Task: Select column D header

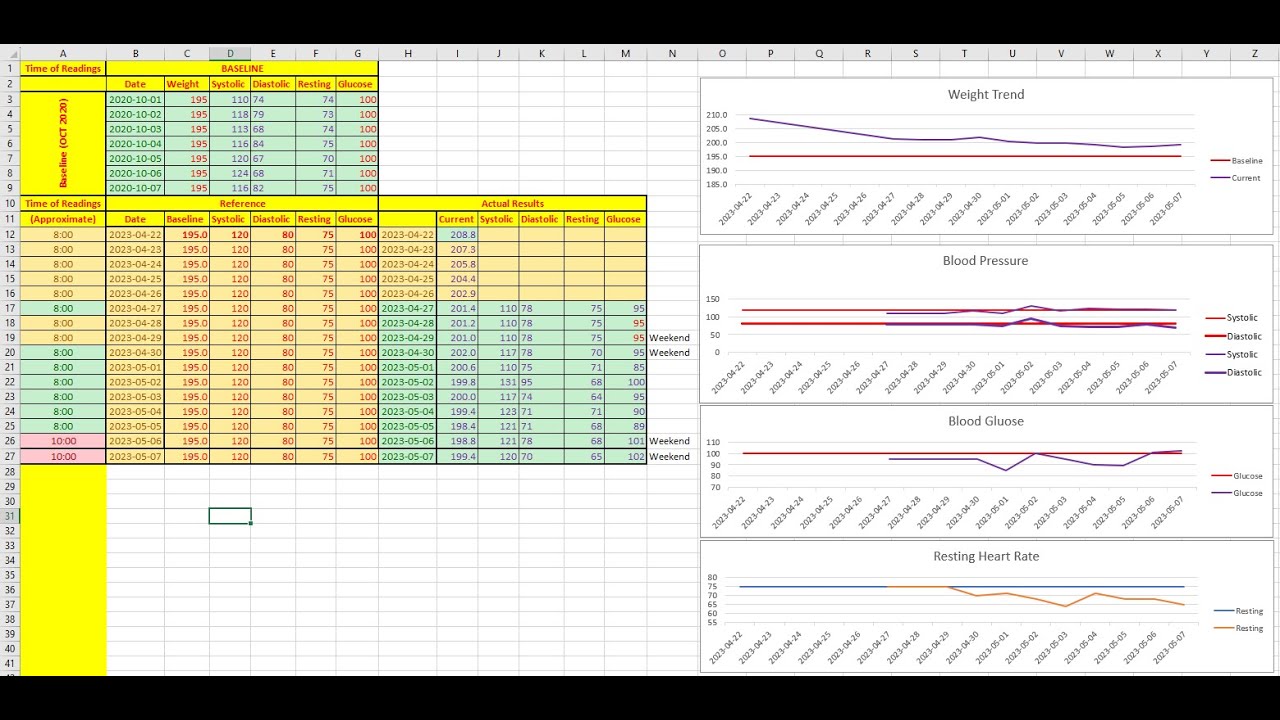Action: 230,53
